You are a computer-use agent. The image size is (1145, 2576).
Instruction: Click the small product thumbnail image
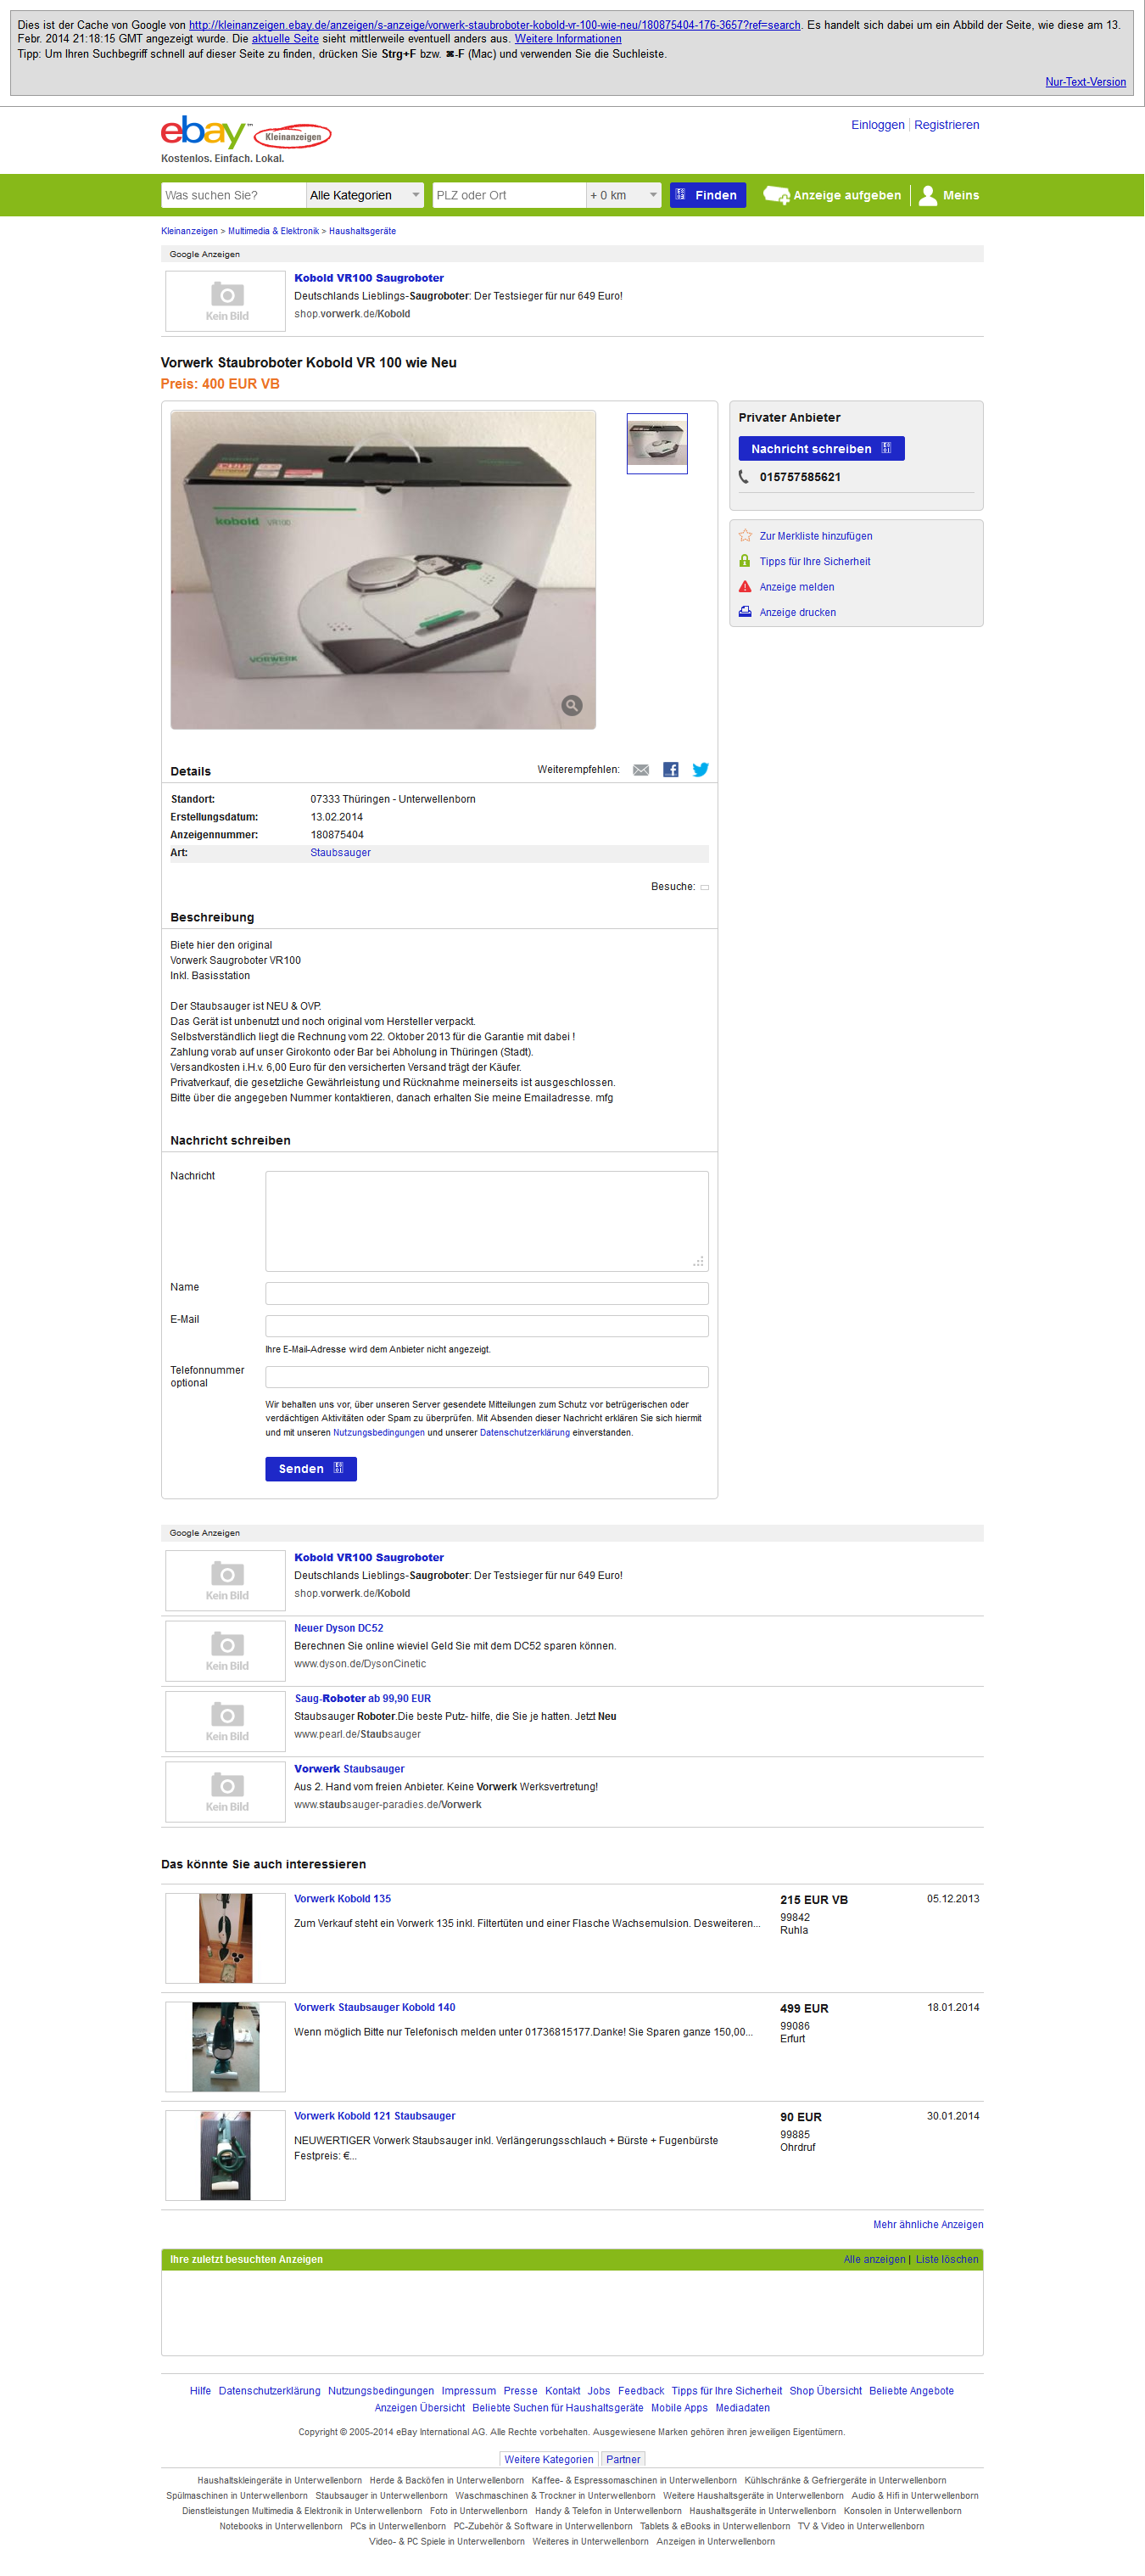pos(657,443)
